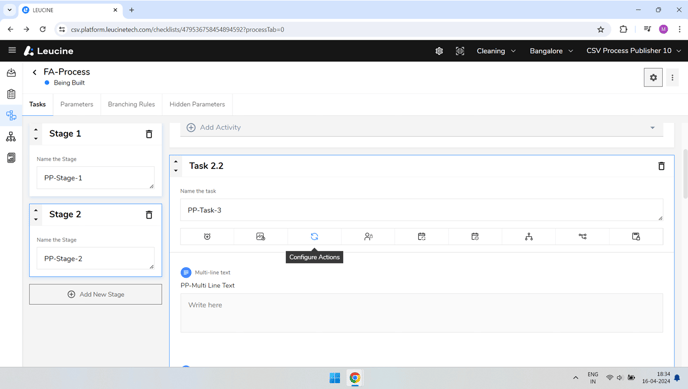Click the Leucine logo
The image size is (688, 389).
point(49,51)
